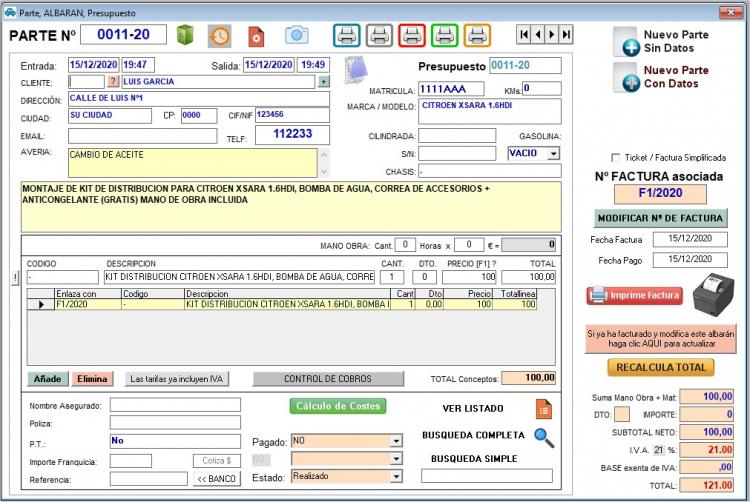Click the AVERIA text area
The image size is (750, 502).
point(193,163)
